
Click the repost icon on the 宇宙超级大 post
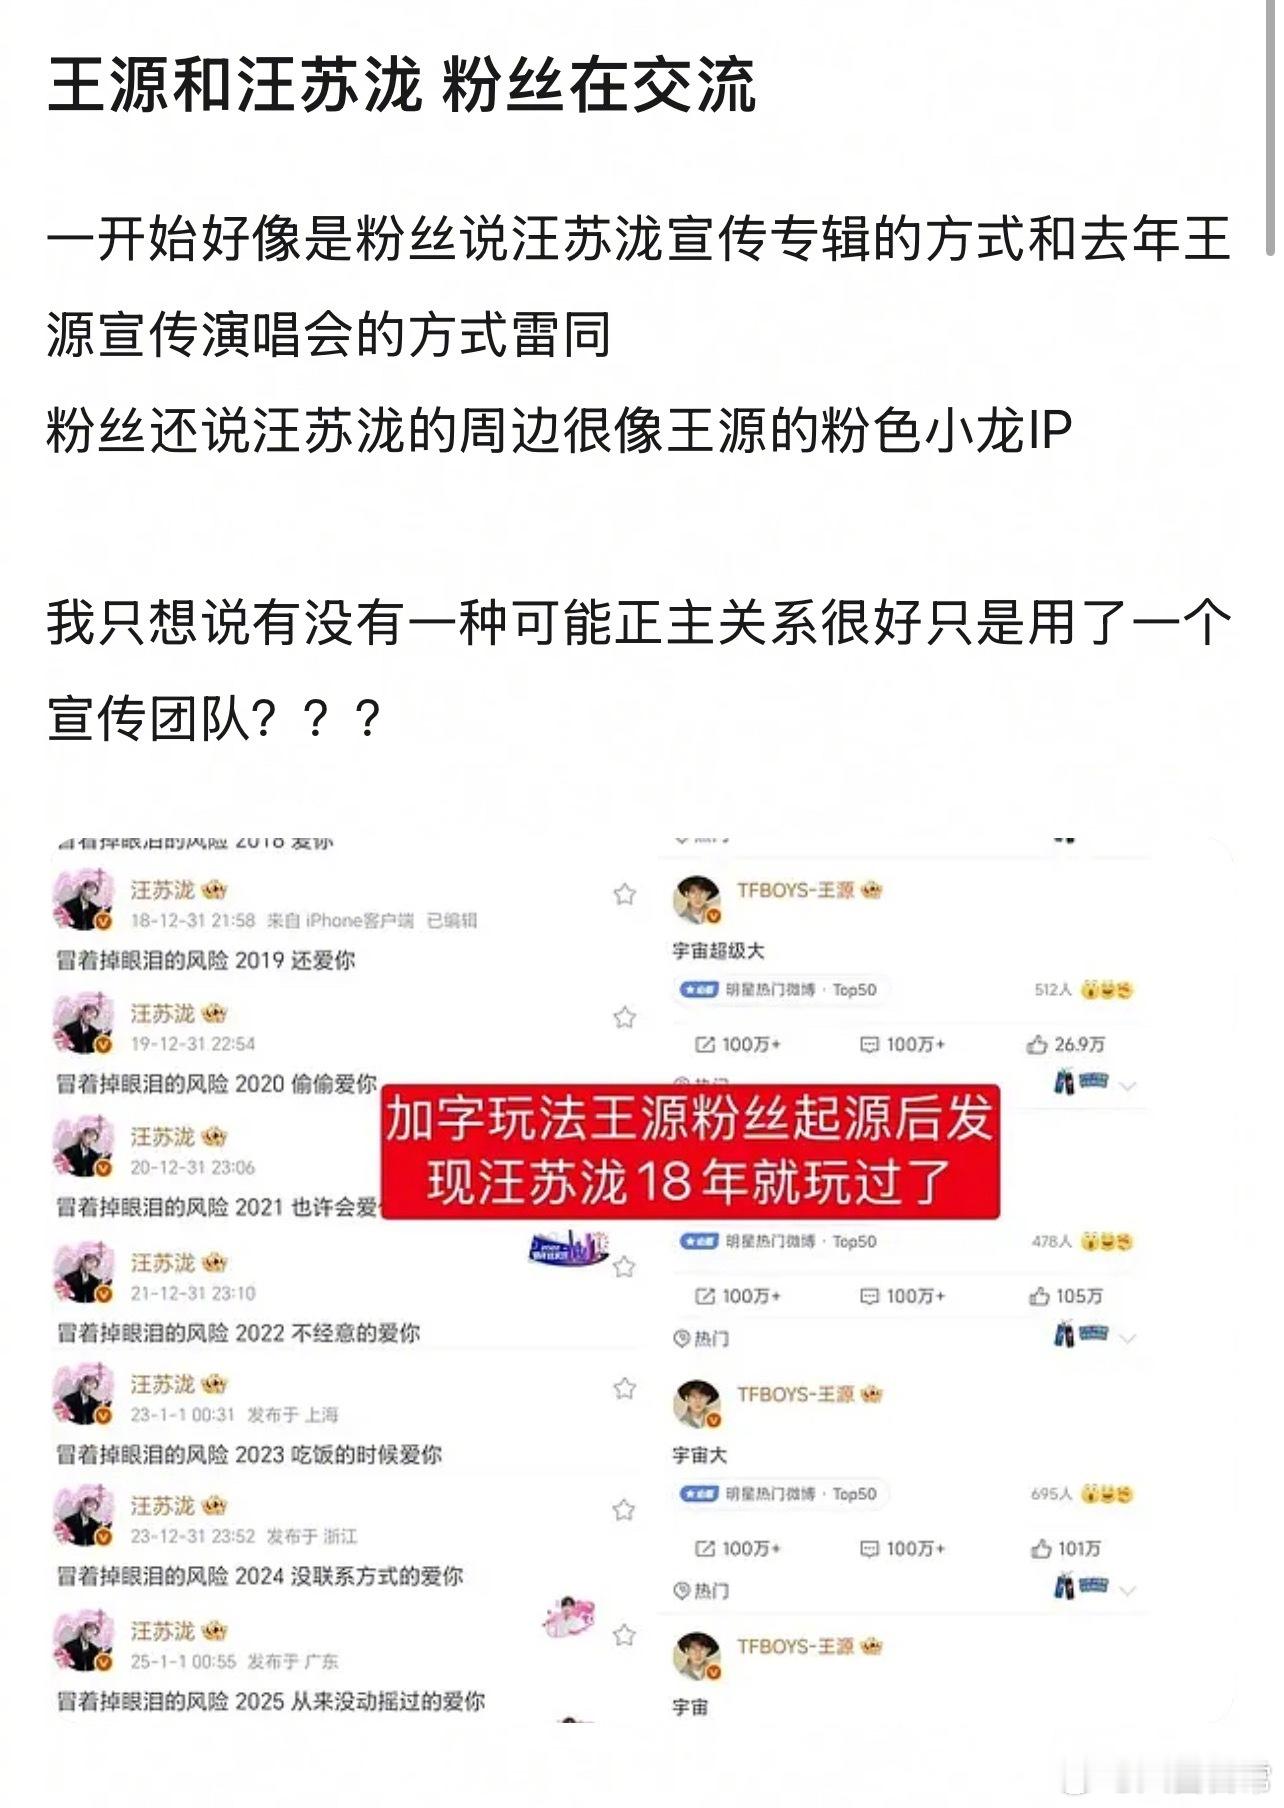pos(705,1044)
